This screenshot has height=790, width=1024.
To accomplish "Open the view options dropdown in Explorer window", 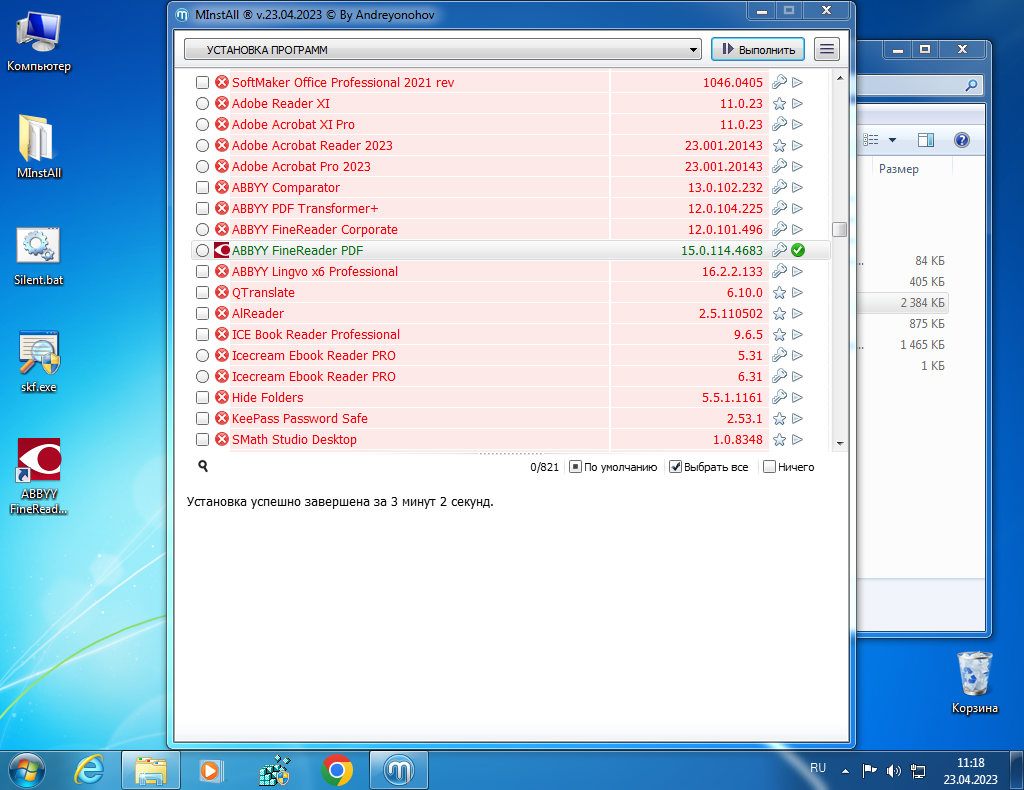I will click(892, 140).
